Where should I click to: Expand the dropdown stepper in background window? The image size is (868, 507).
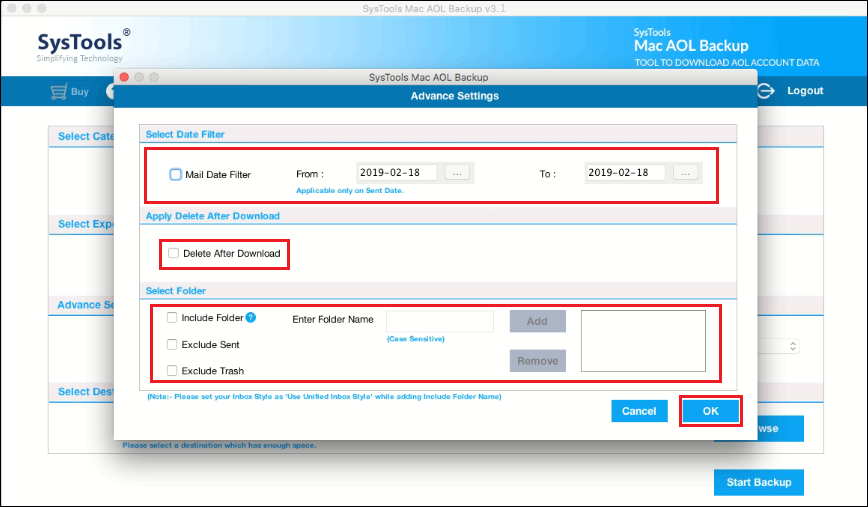793,346
